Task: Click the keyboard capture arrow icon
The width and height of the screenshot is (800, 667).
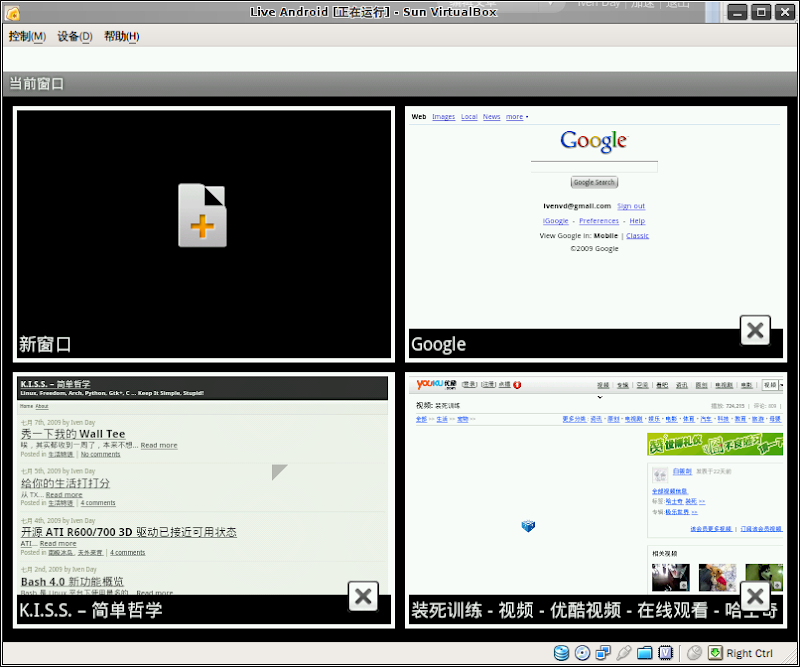Action: click(x=715, y=653)
